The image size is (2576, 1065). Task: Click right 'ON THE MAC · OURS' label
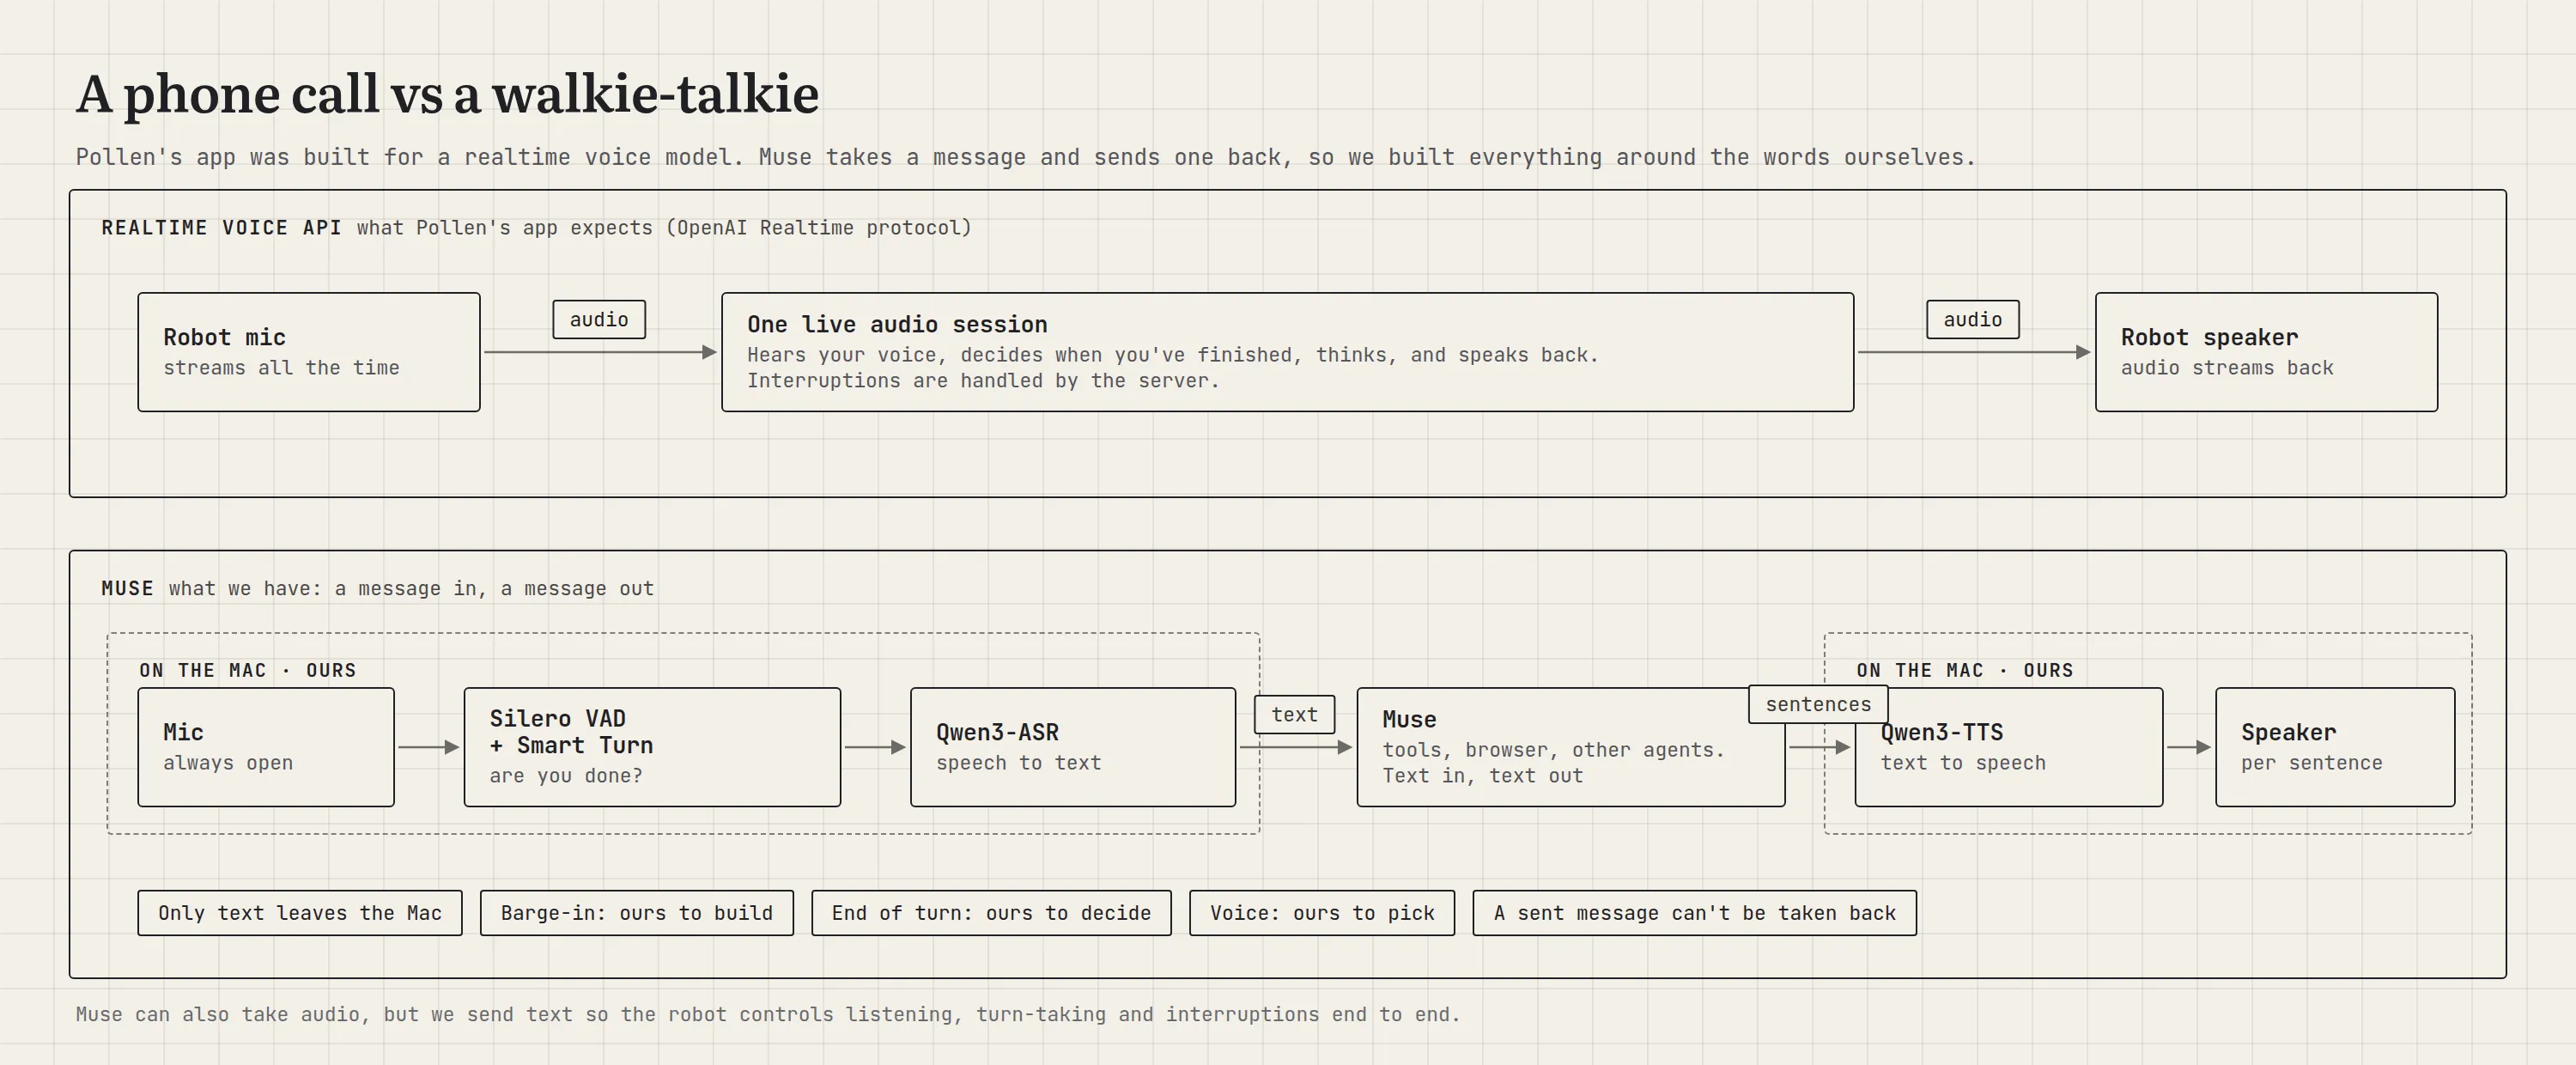click(1965, 670)
